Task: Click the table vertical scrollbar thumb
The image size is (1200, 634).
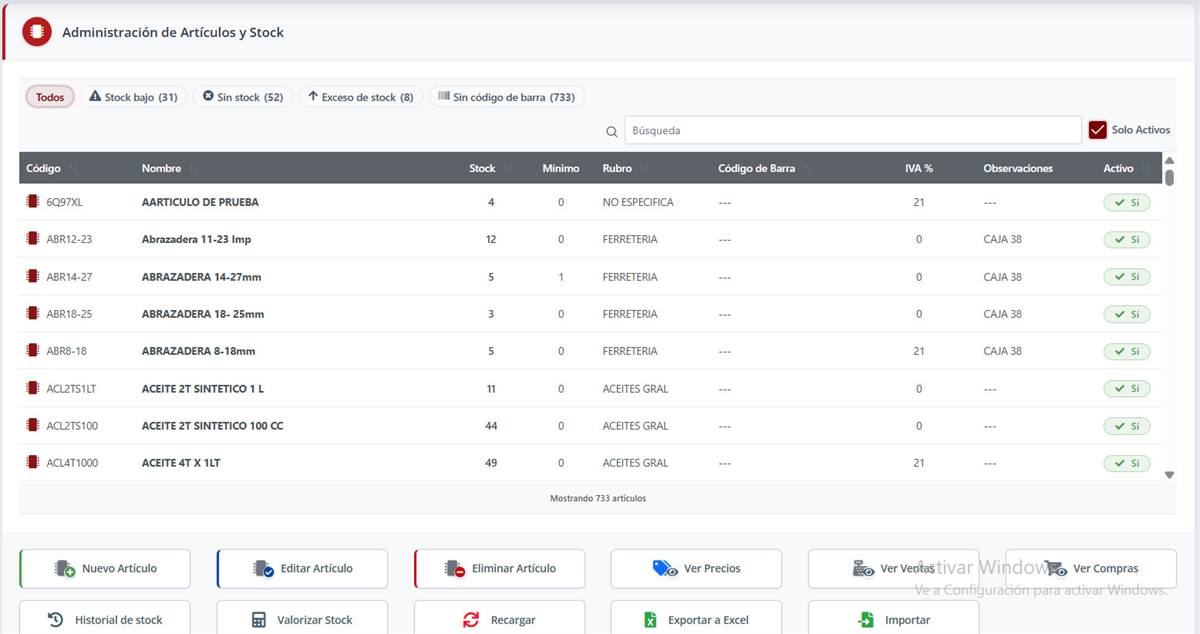Action: pyautogui.click(x=1170, y=177)
